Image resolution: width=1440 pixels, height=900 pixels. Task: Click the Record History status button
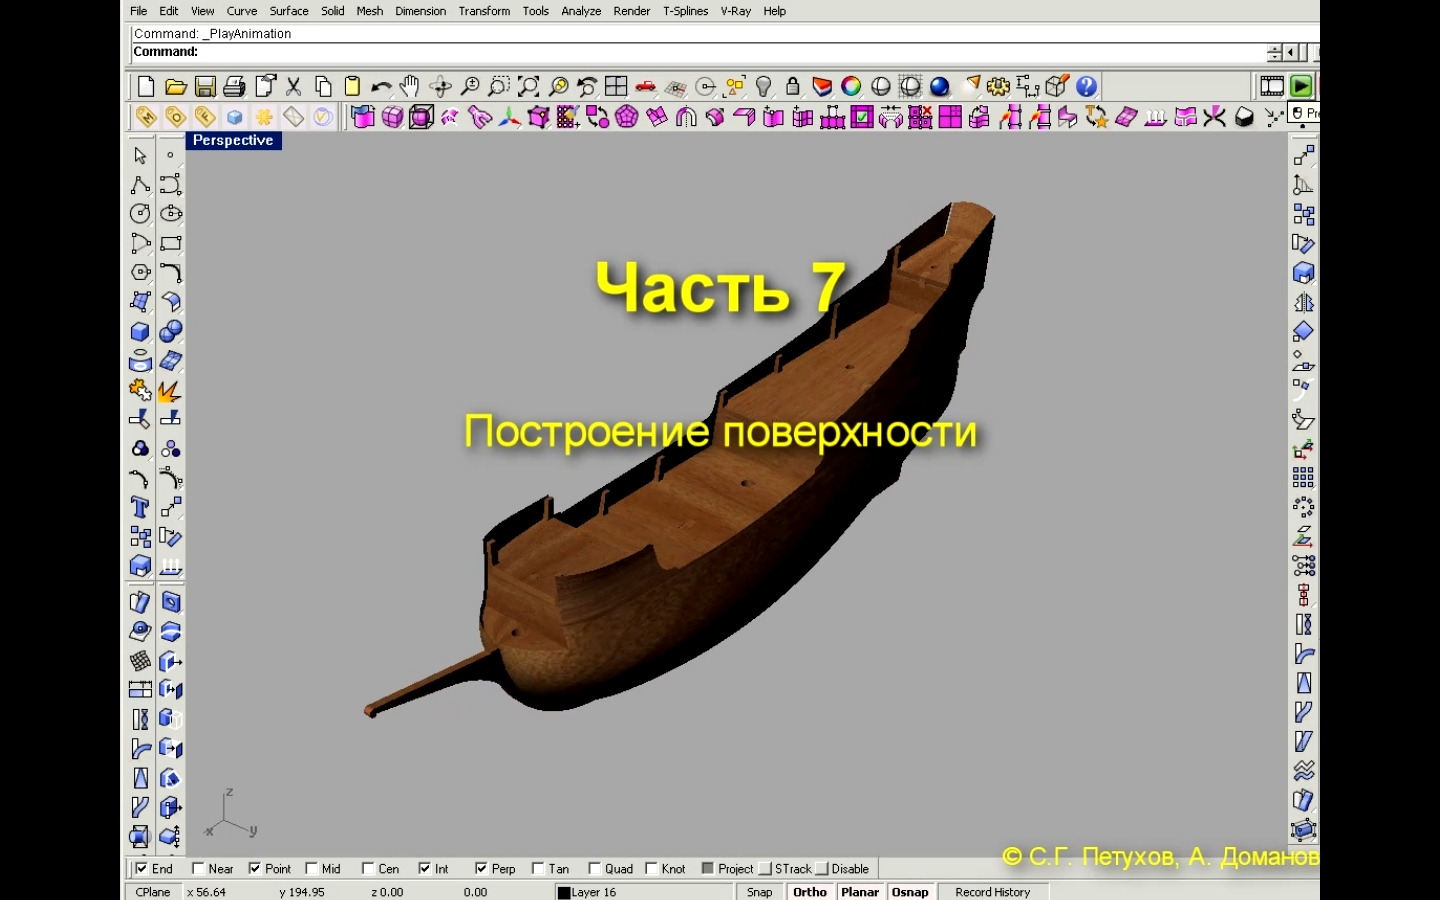point(992,892)
